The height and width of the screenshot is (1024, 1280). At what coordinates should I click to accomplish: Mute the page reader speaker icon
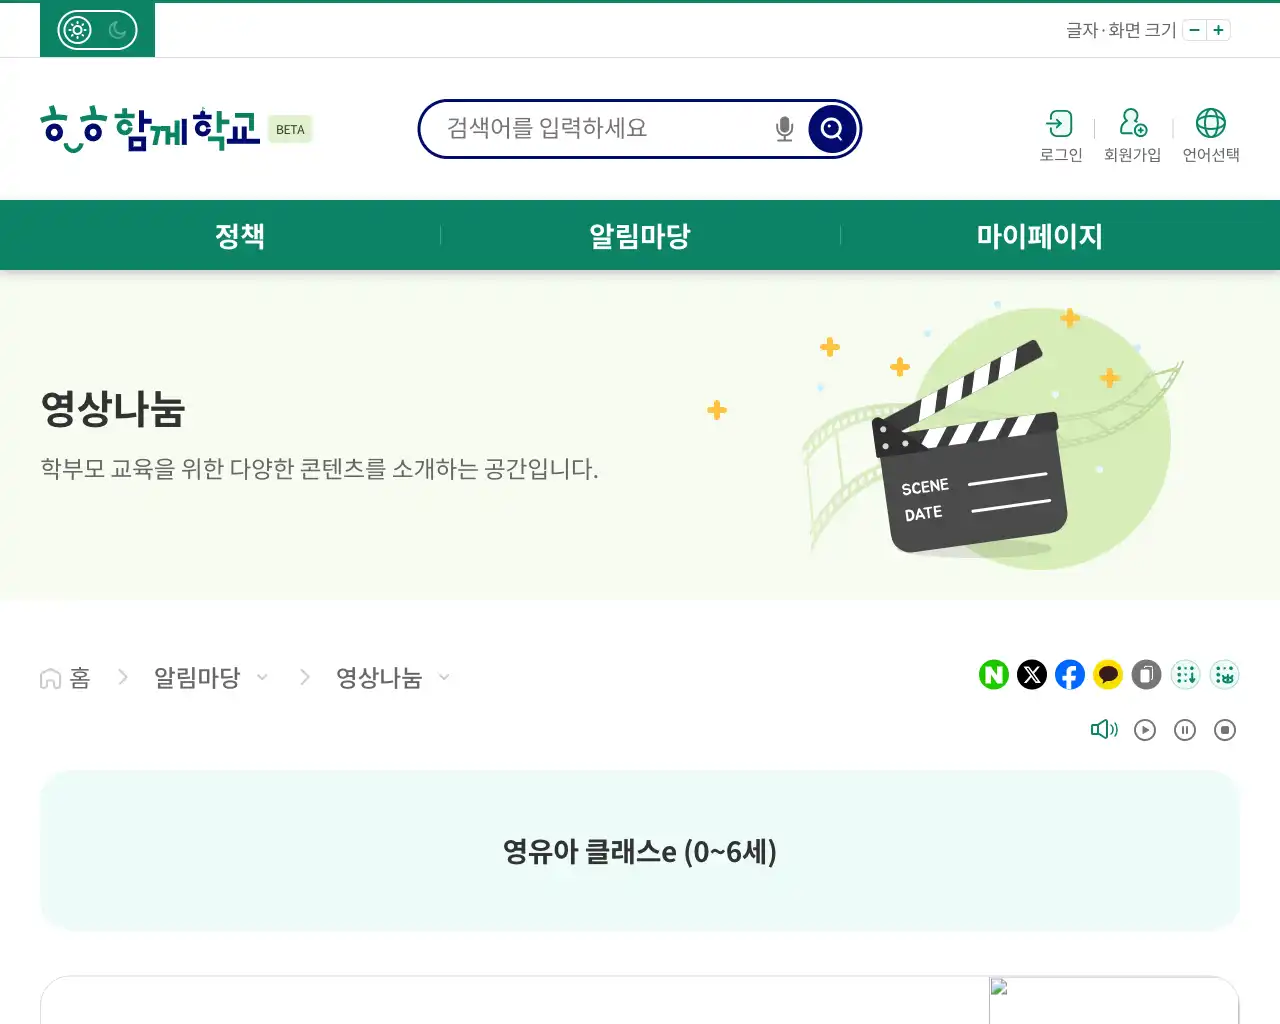coord(1104,729)
